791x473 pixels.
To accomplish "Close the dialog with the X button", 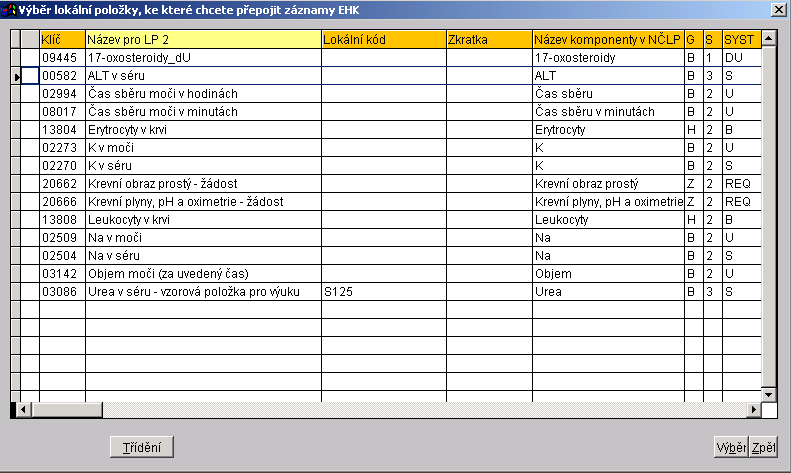I will coord(778,9).
